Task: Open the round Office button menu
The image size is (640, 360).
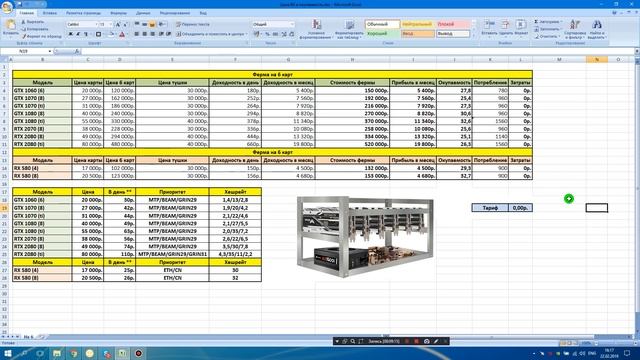Action: click(7, 8)
